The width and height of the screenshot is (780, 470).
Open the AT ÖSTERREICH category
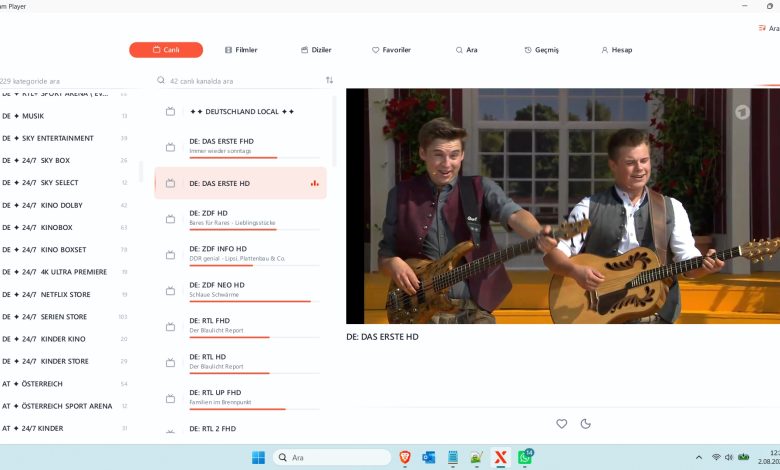point(65,383)
